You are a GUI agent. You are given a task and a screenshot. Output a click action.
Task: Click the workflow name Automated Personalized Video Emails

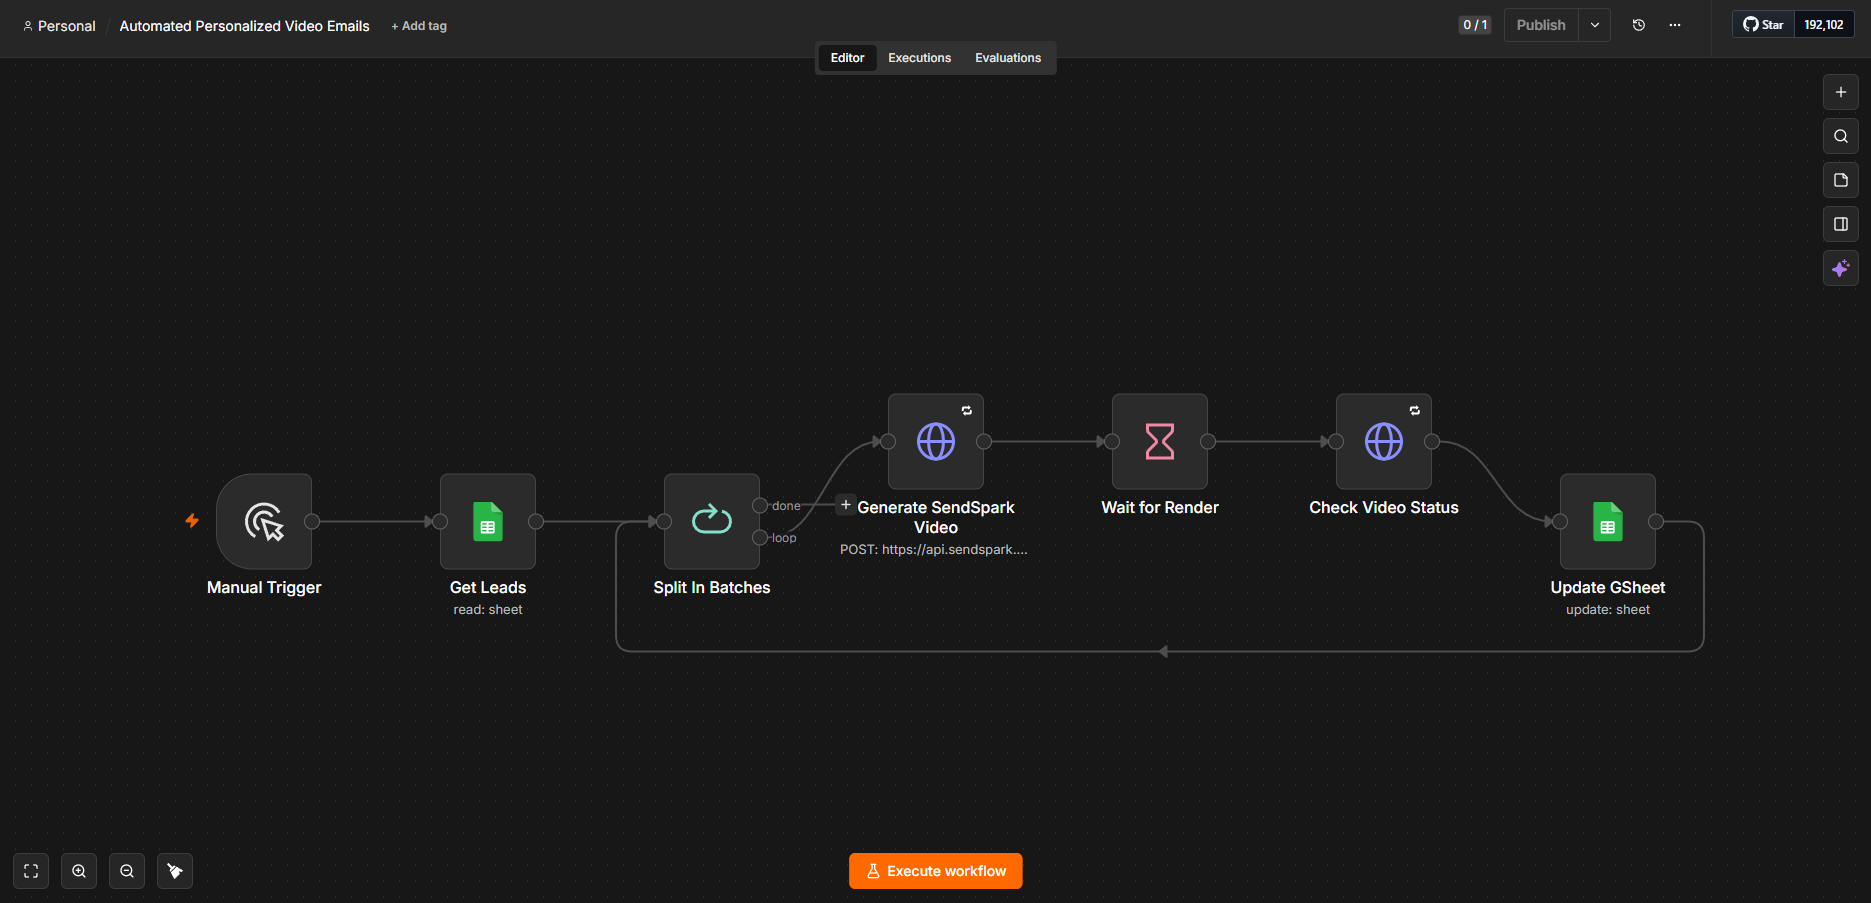coord(244,26)
